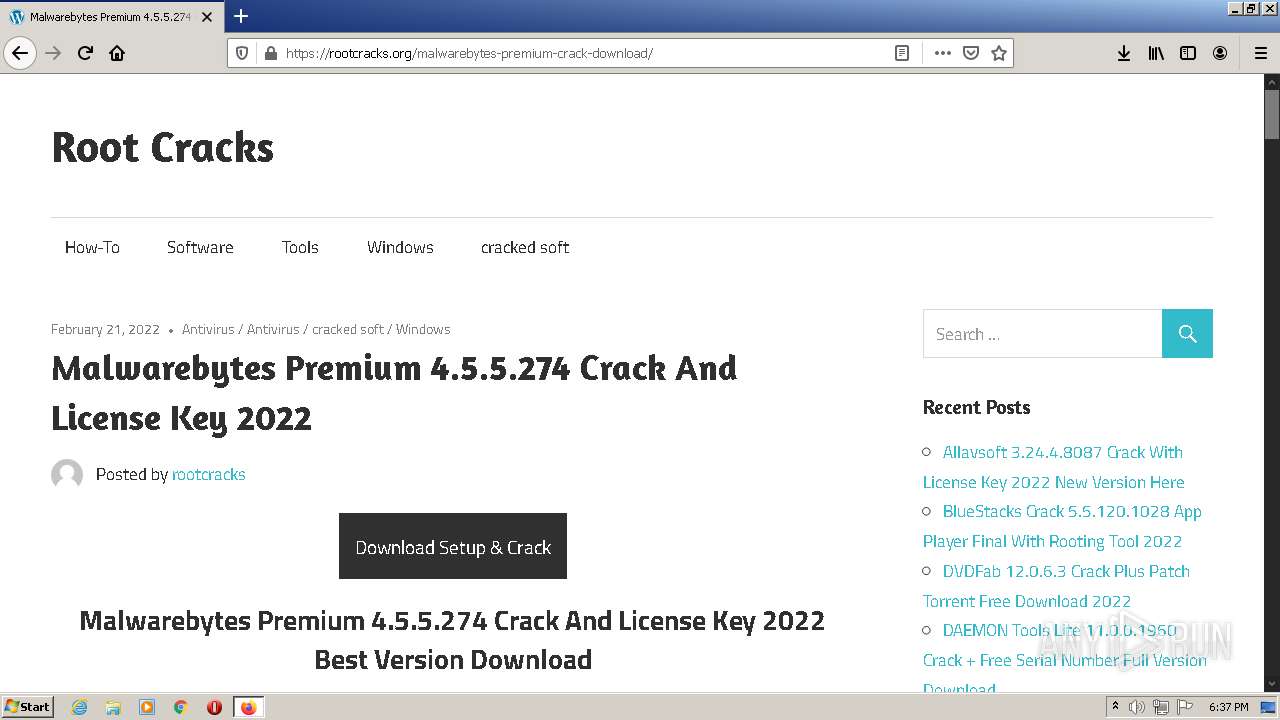The width and height of the screenshot is (1280, 720).
Task: Submit search with magnifier button
Action: tap(1187, 334)
